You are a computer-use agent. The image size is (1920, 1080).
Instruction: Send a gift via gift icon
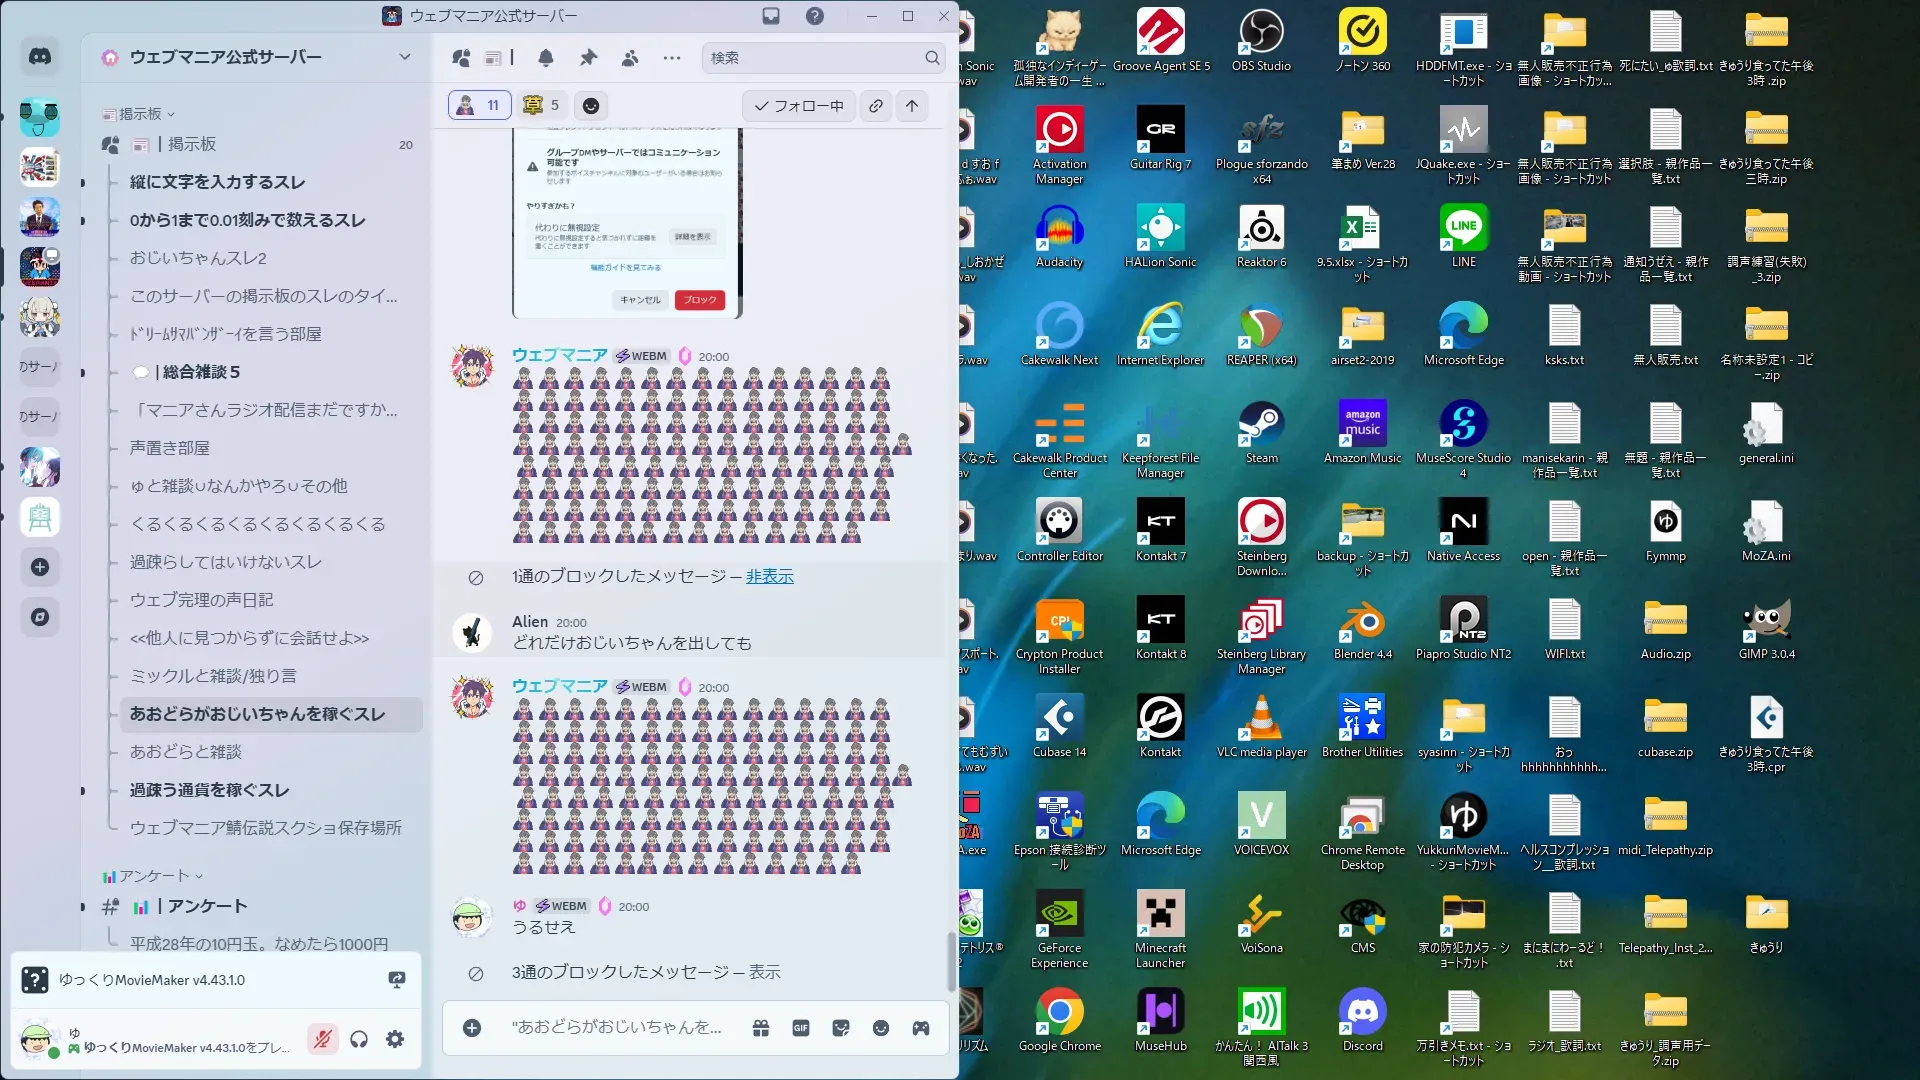(x=761, y=1028)
